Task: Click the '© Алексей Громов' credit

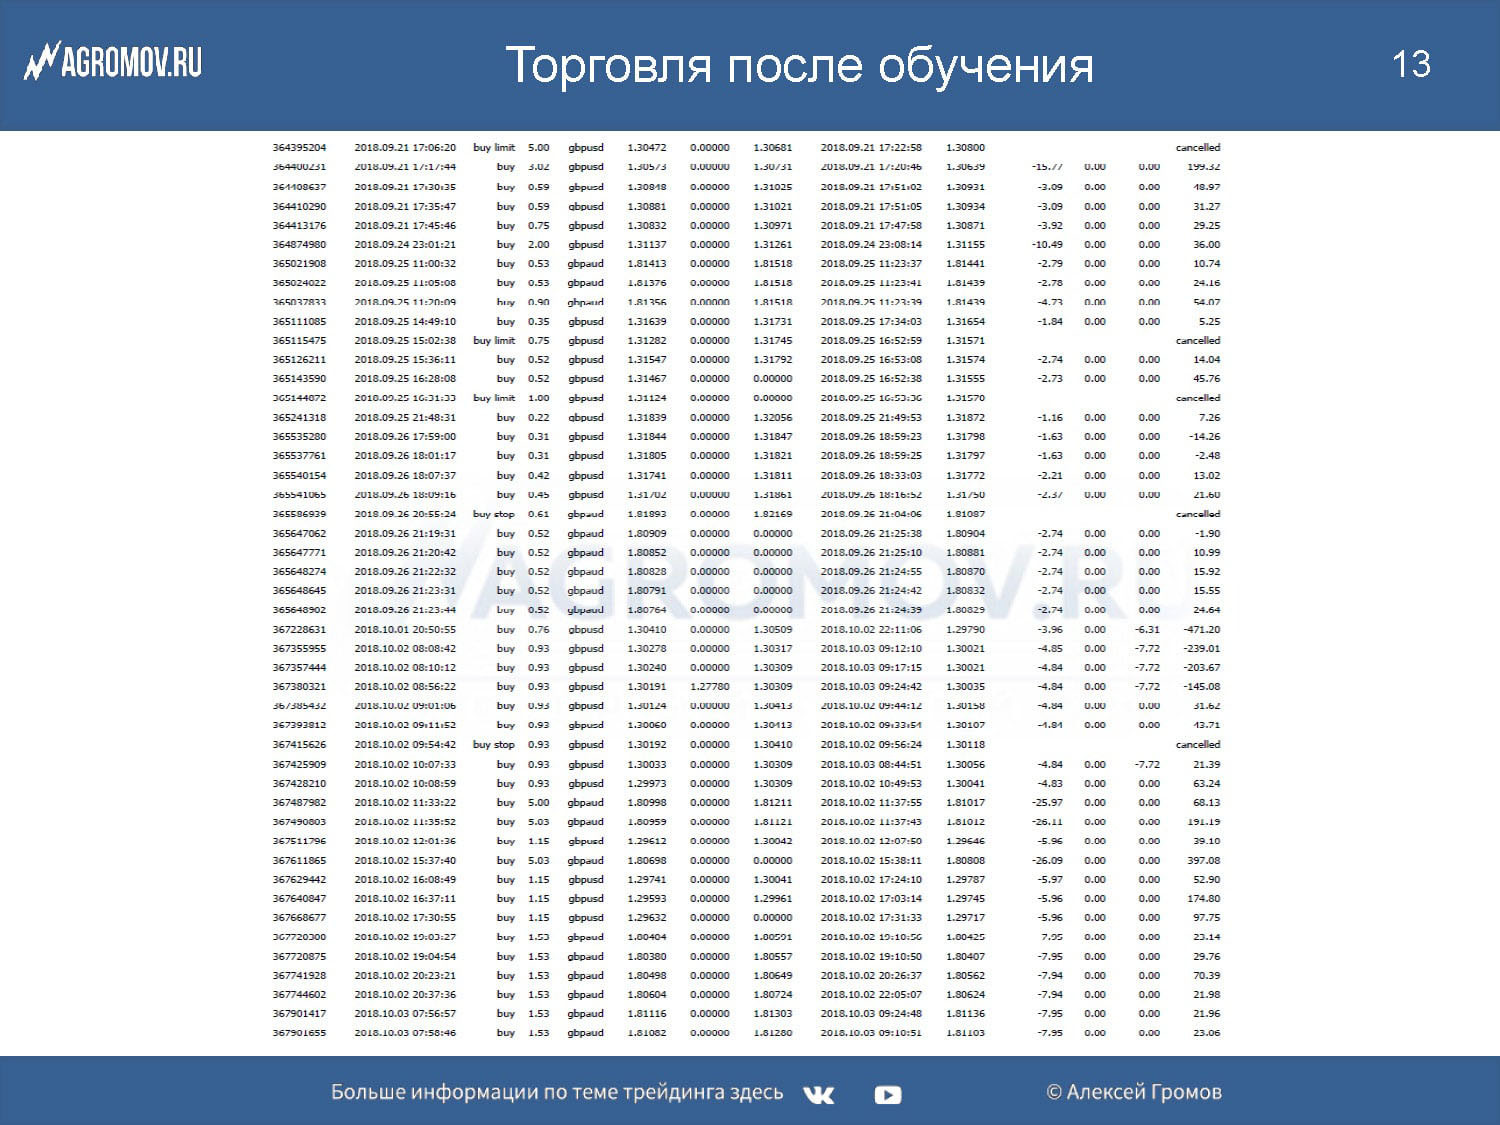Action: point(1134,1092)
